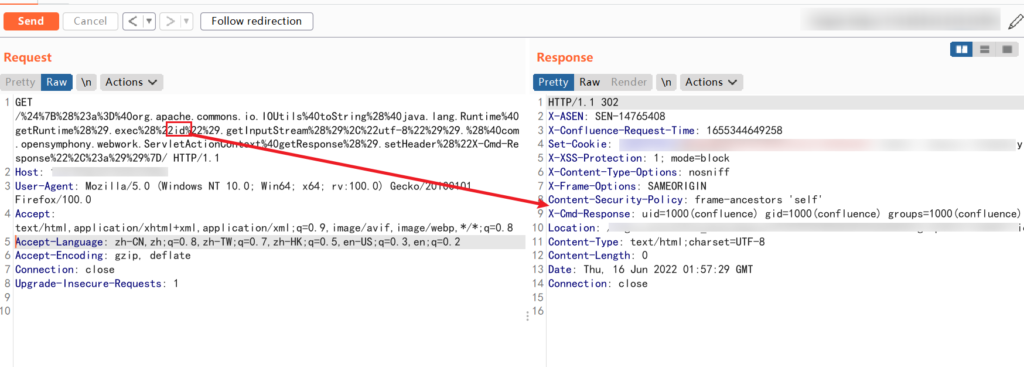Click the Date response header line
The height and width of the screenshot is (367, 1024).
click(x=650, y=270)
